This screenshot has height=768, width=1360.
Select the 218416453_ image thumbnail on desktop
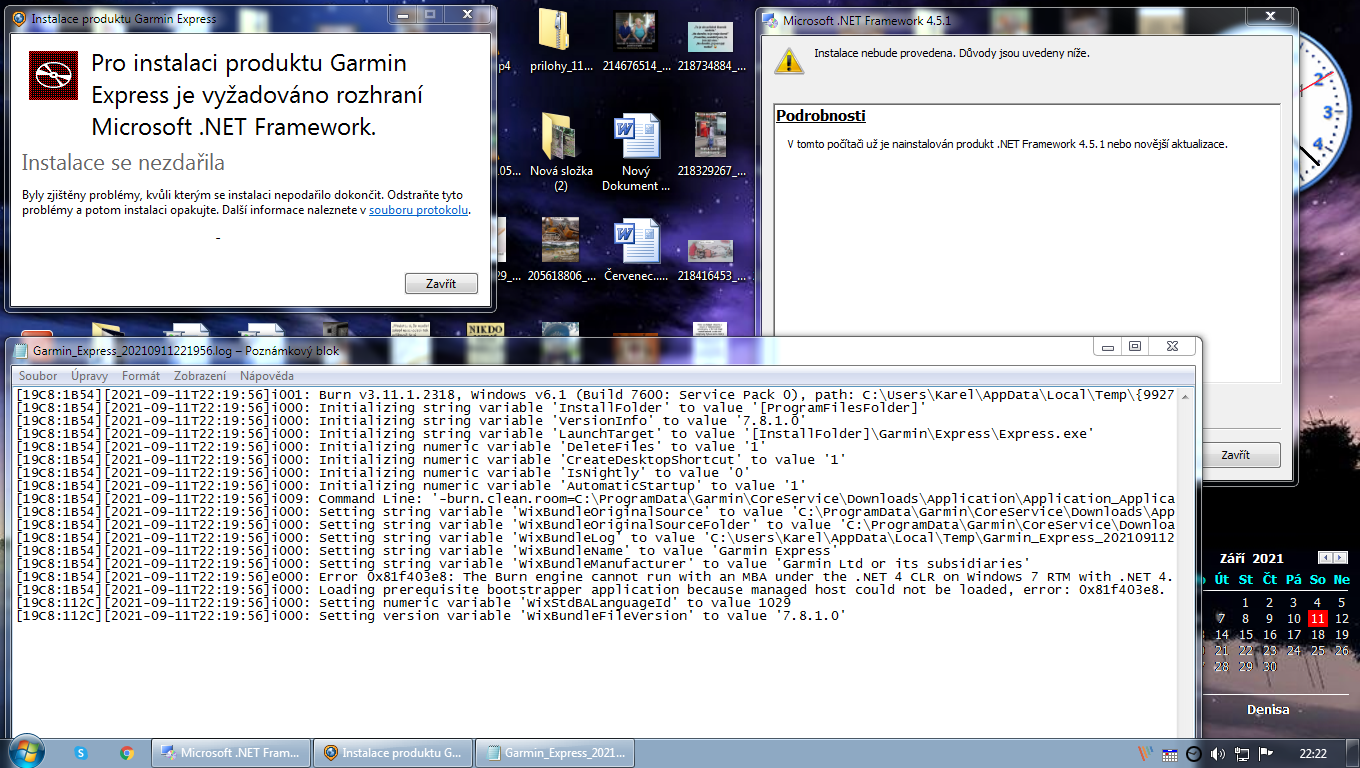pos(711,258)
